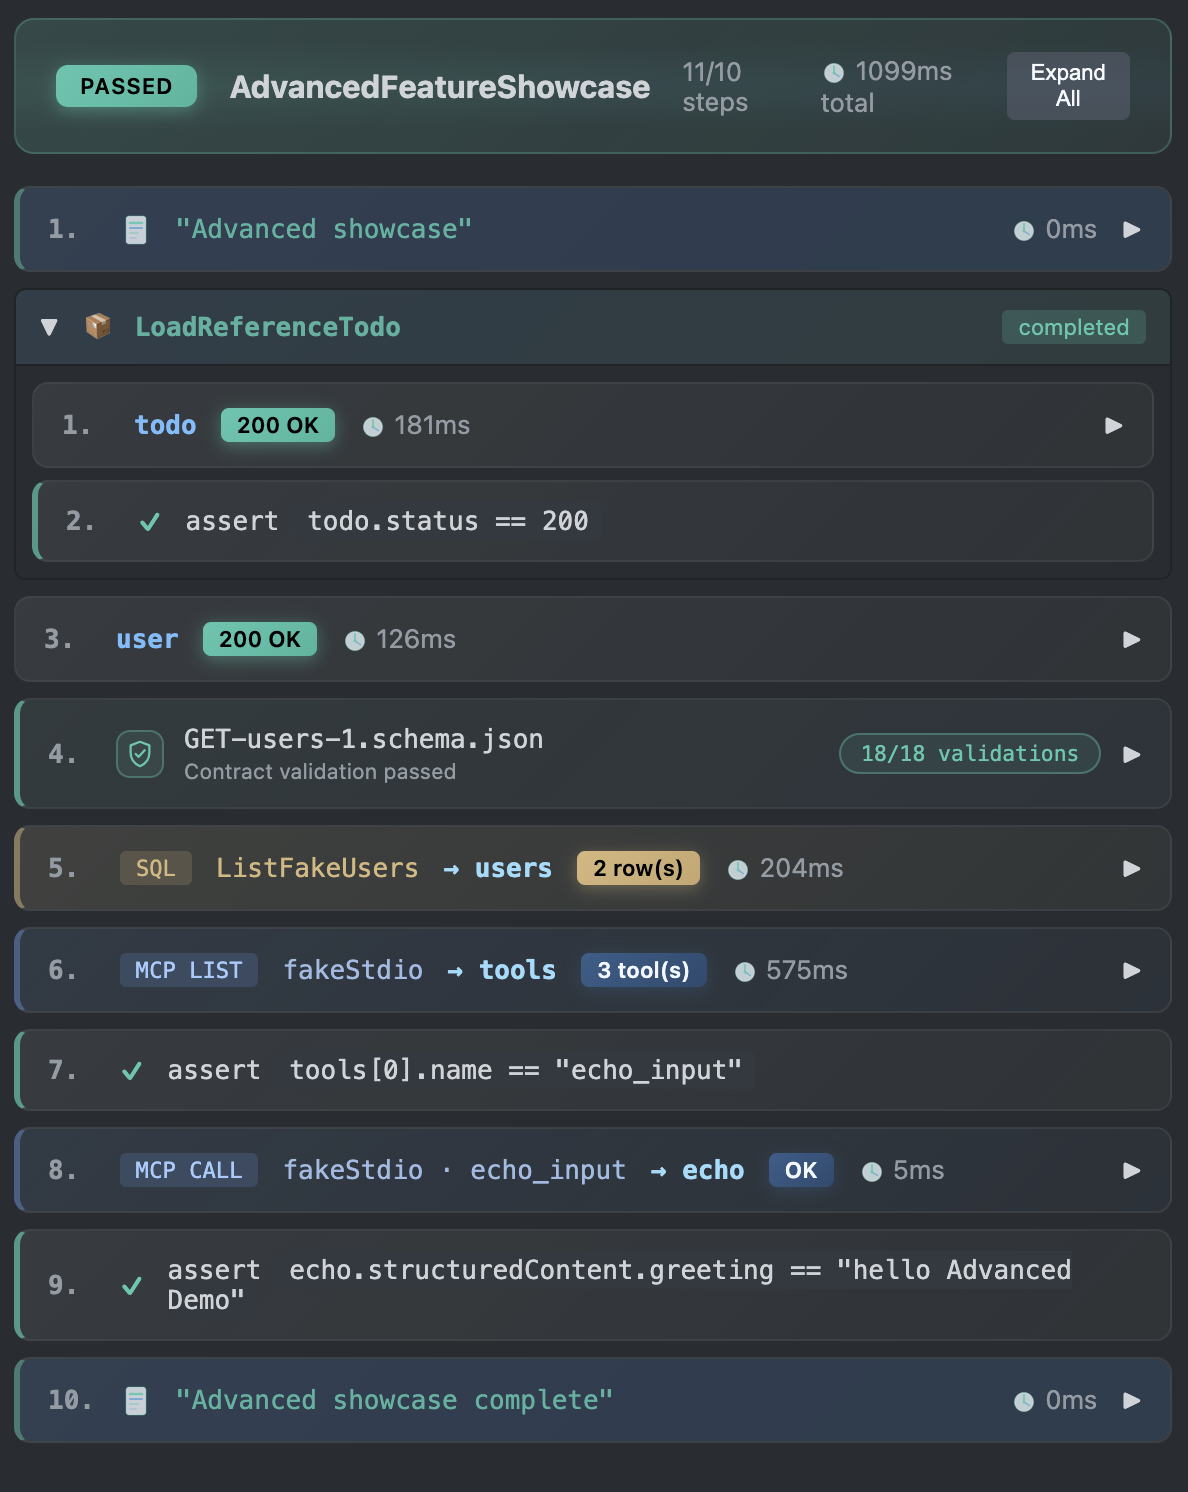Click the tools[0].name == "echo_input" text
The image size is (1188, 1492).
pos(516,1070)
